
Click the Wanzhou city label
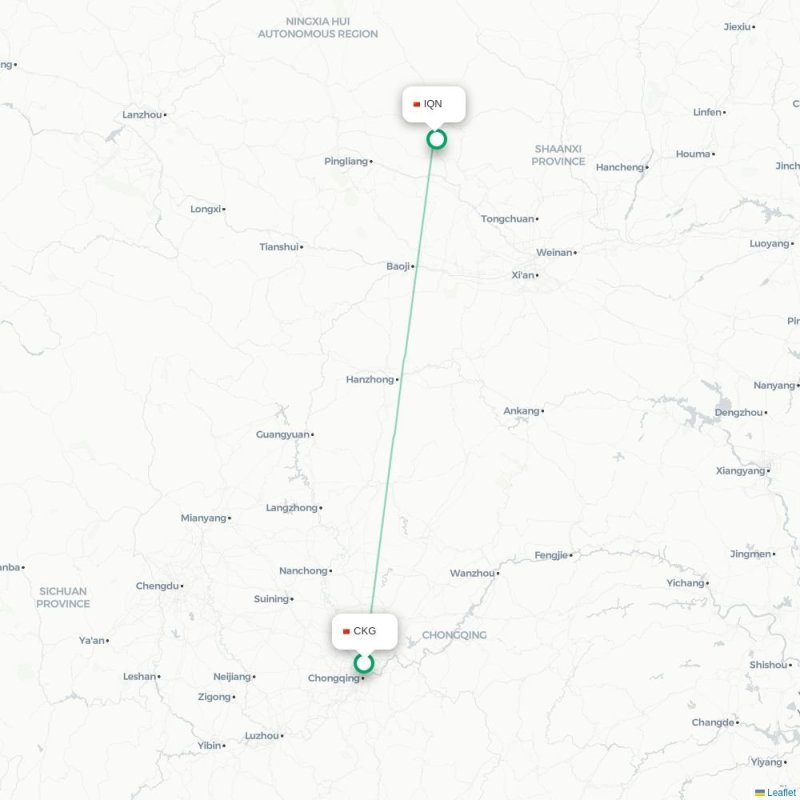pyautogui.click(x=472, y=573)
